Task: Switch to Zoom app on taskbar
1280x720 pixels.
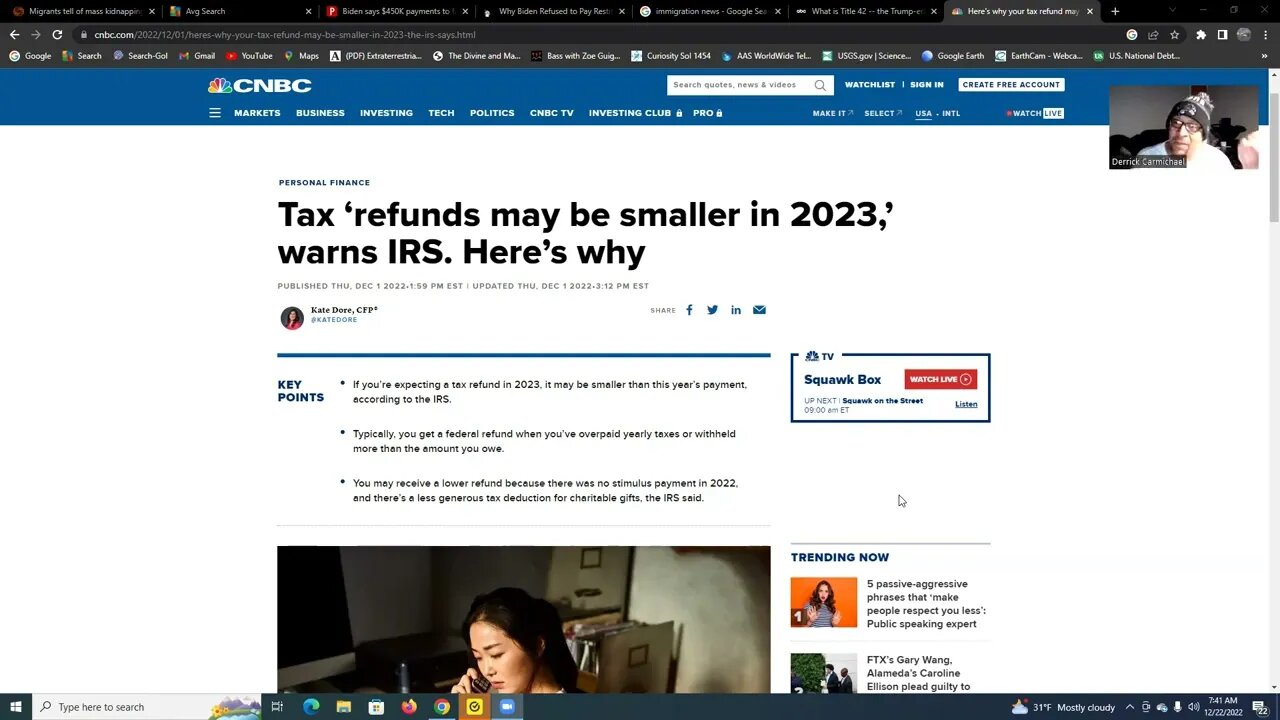Action: [x=507, y=707]
